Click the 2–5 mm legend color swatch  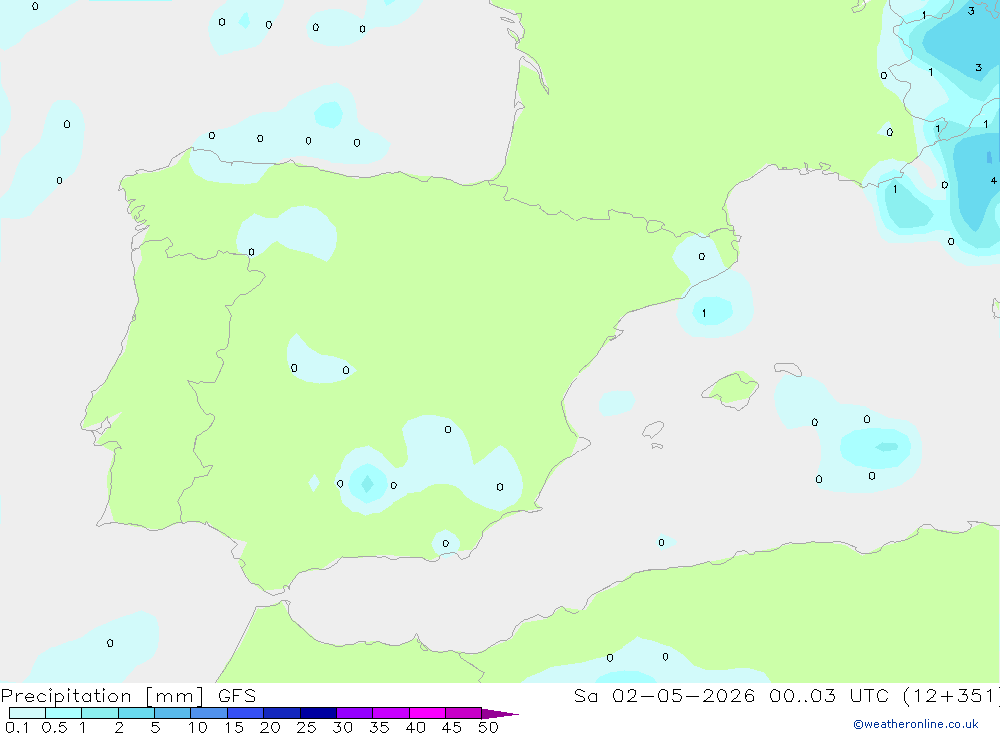[136, 713]
